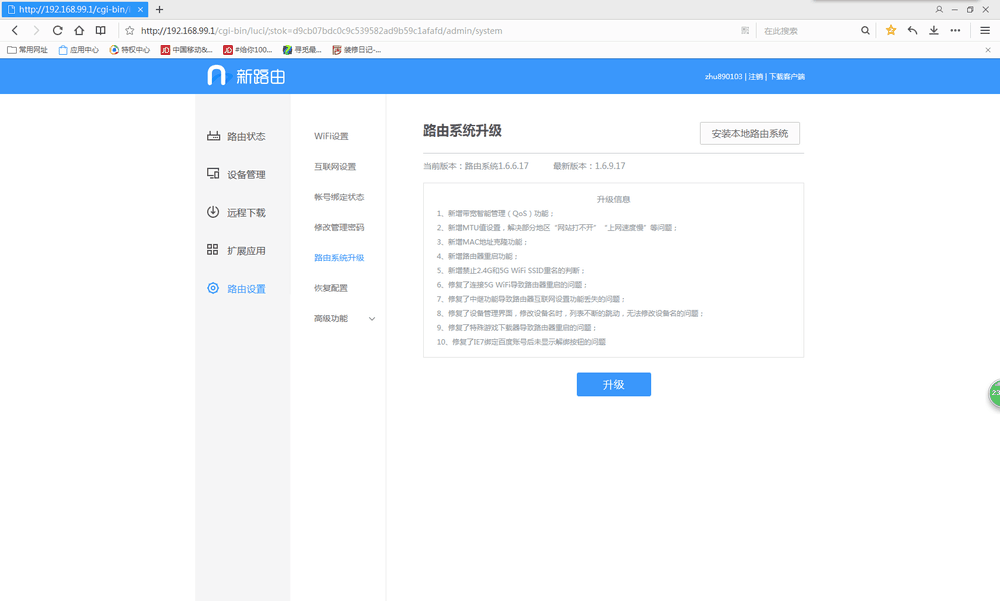Open the browser downloads icon

[x=934, y=31]
